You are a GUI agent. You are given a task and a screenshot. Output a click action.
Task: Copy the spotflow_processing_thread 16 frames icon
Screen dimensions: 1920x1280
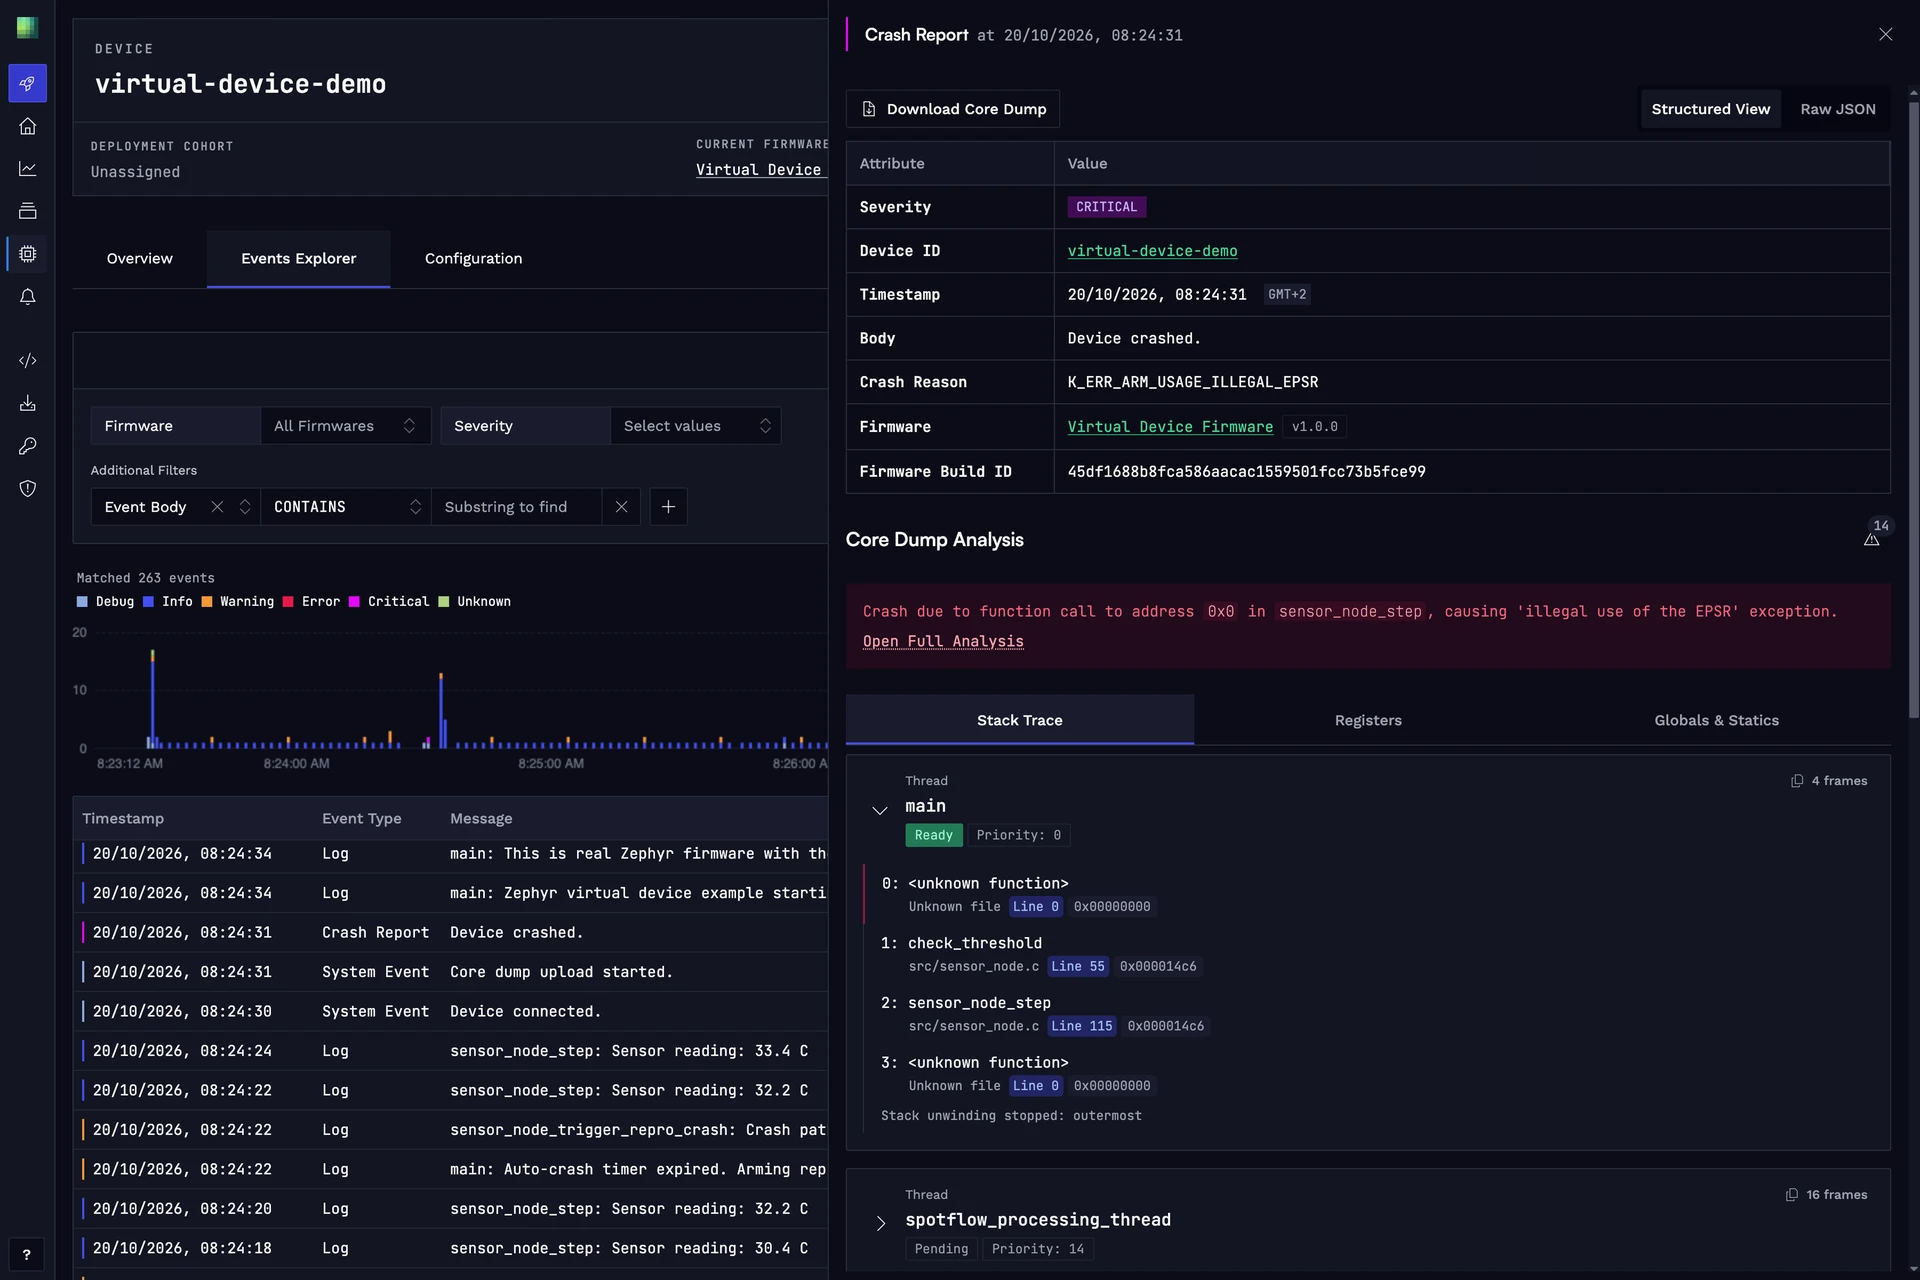click(x=1792, y=1195)
